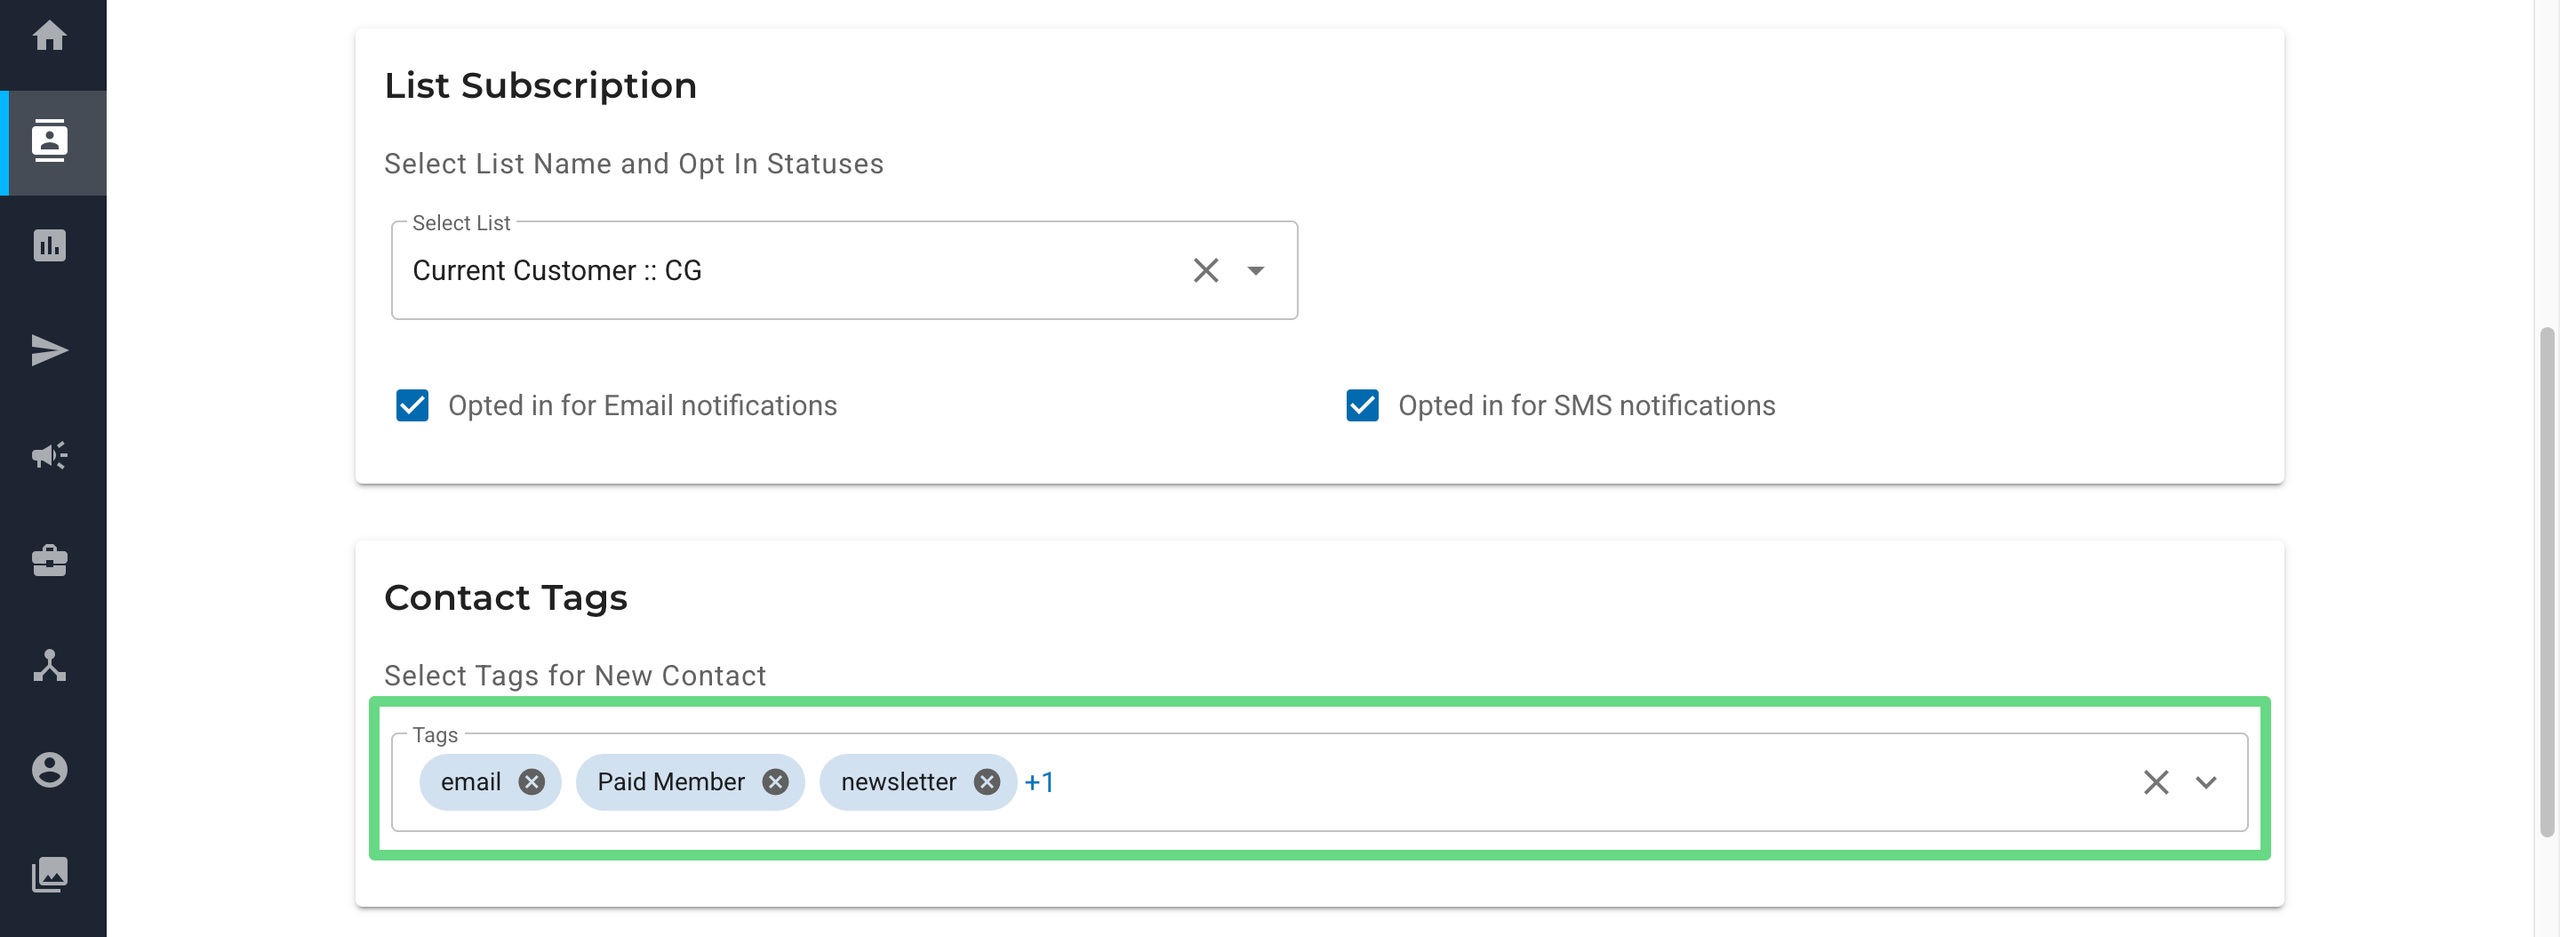Open the bar chart Reports sidebar icon
Image resolution: width=2560 pixels, height=937 pixels.
click(49, 245)
